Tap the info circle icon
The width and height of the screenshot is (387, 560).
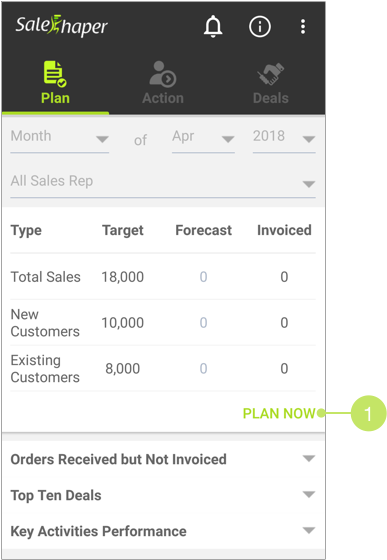pyautogui.click(x=260, y=26)
